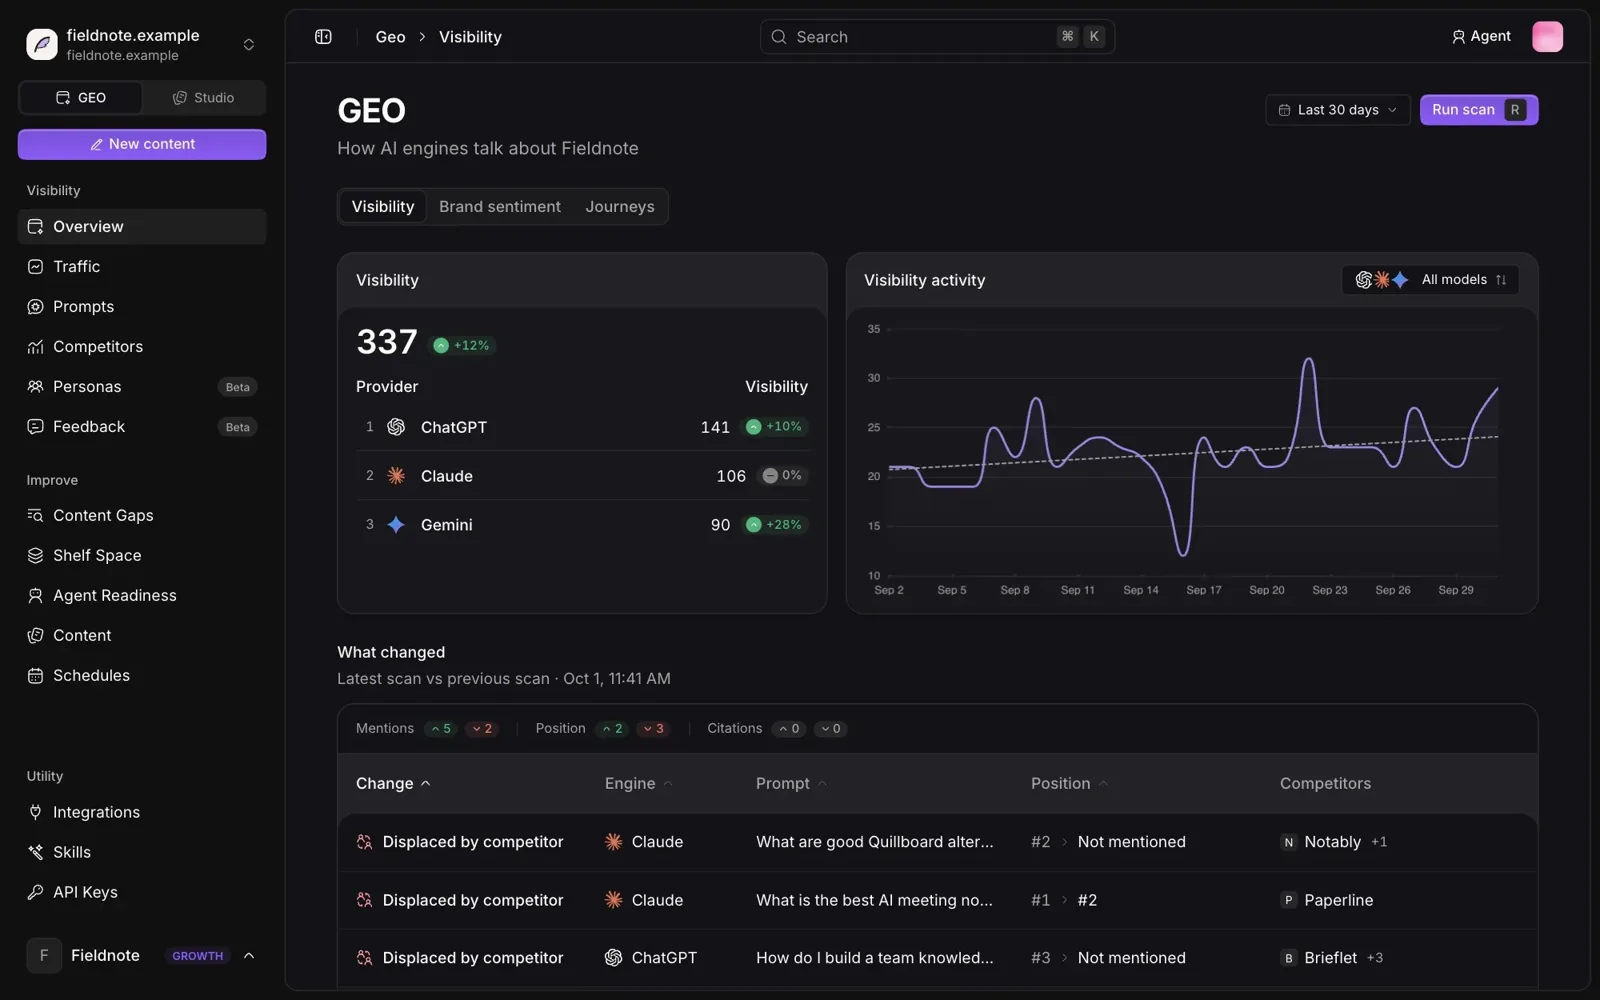Click the 337 visibility total
1600x1000 pixels.
(x=387, y=342)
